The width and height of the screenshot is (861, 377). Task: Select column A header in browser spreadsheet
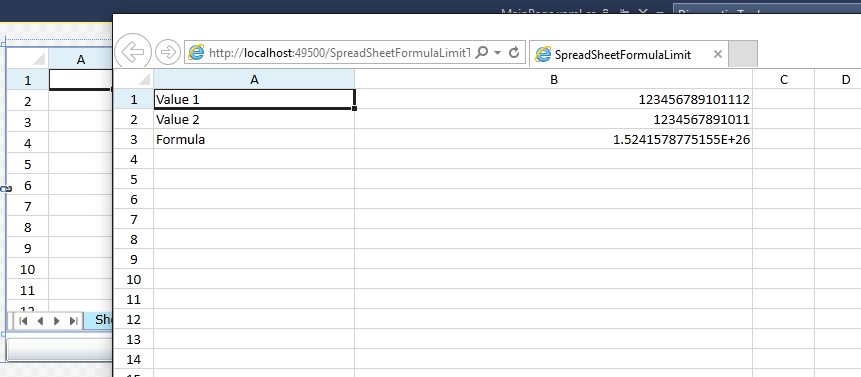pos(254,79)
